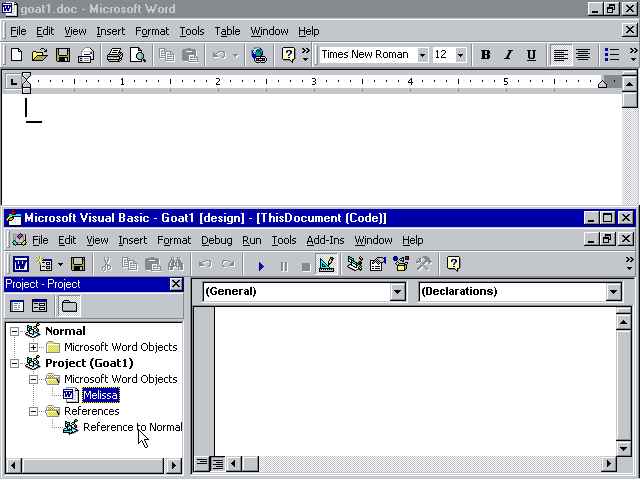Expand Microsoft Word Objects under Normal
The image size is (640, 480).
pyautogui.click(x=33, y=347)
